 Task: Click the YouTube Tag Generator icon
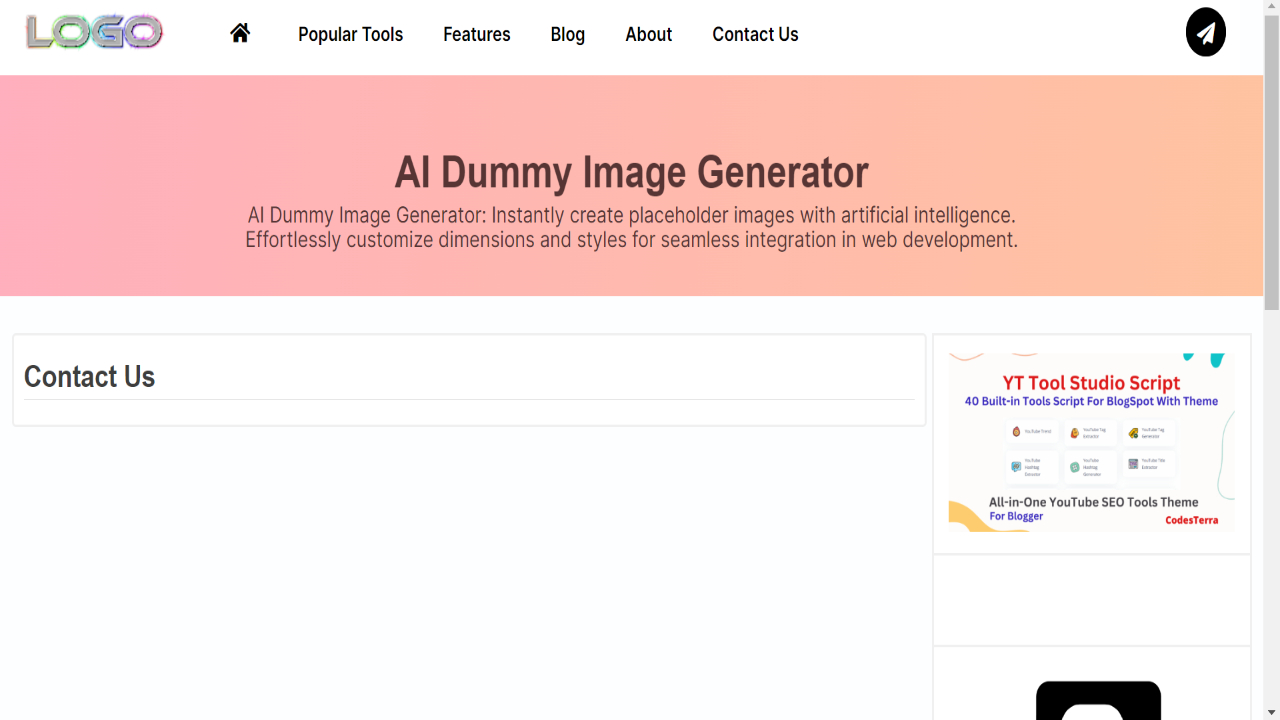click(1133, 433)
